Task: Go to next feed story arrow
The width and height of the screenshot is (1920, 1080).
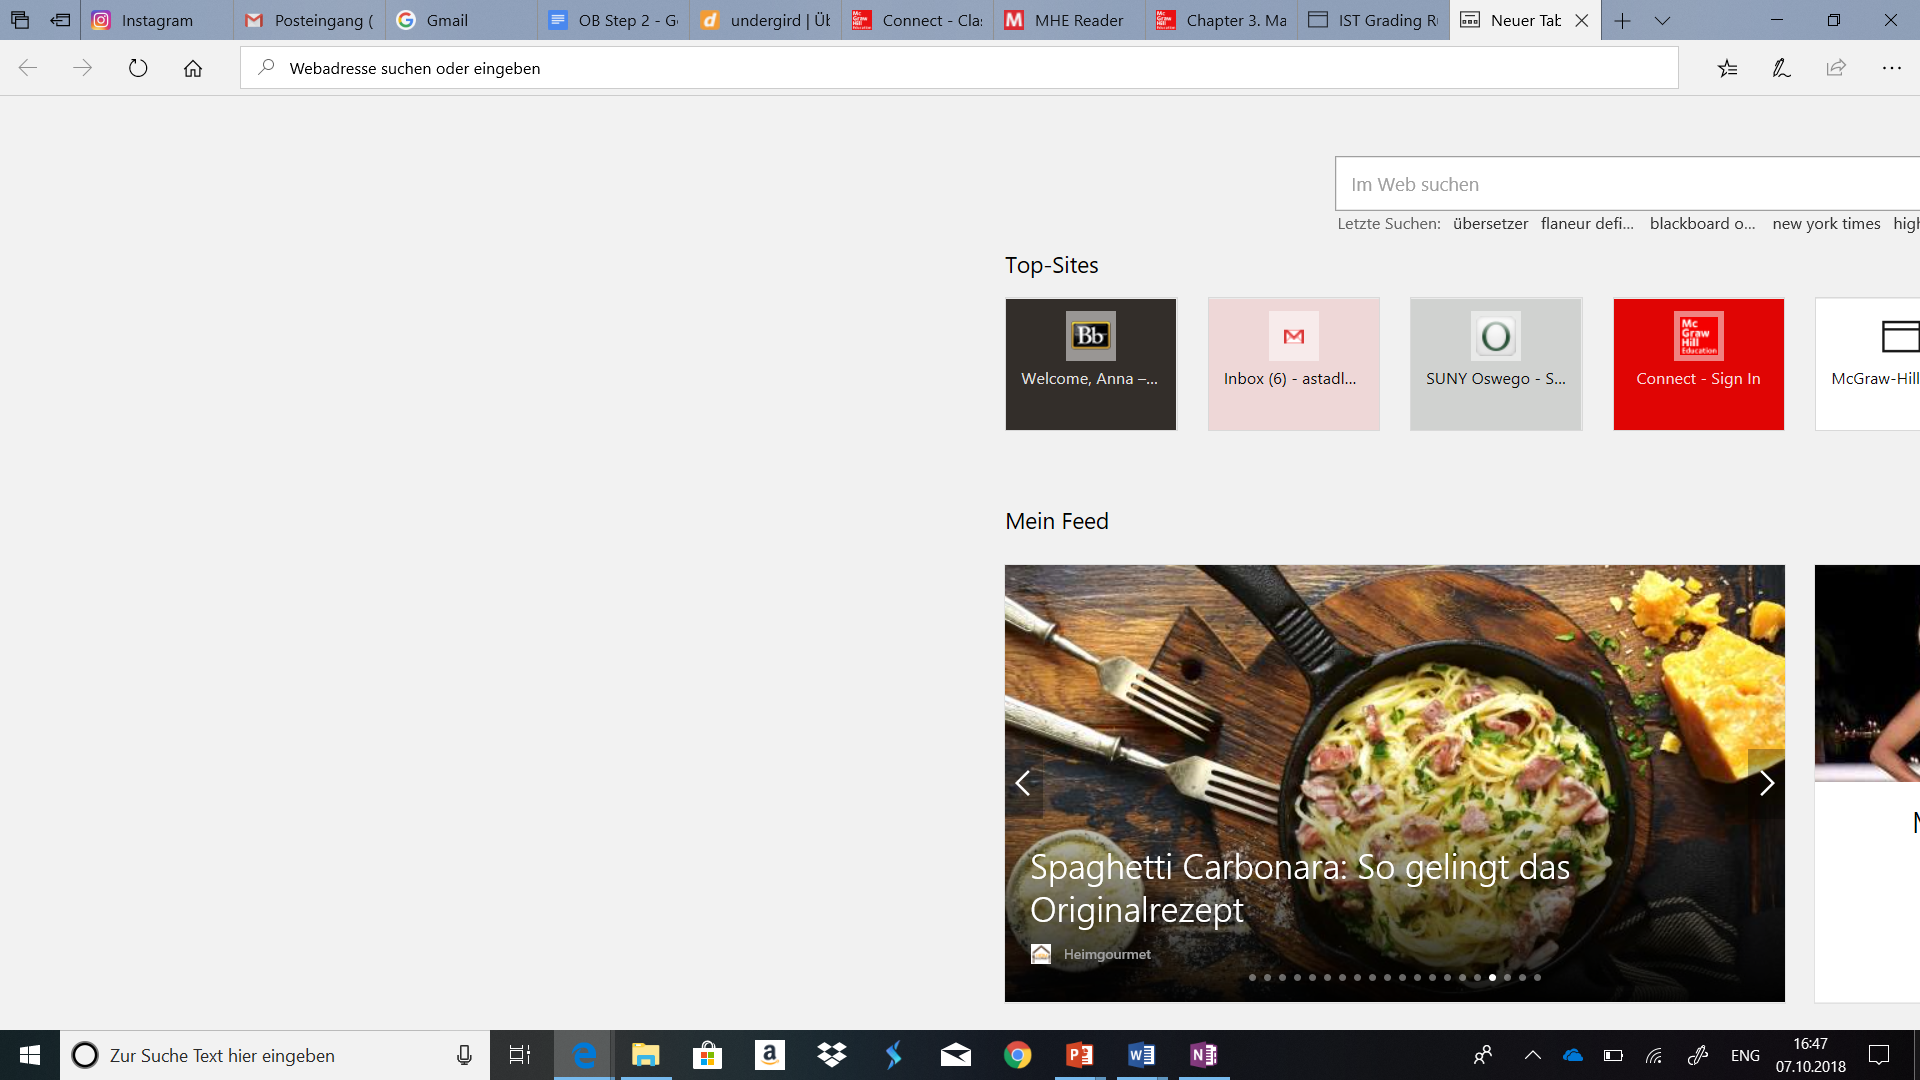Action: pyautogui.click(x=1766, y=783)
